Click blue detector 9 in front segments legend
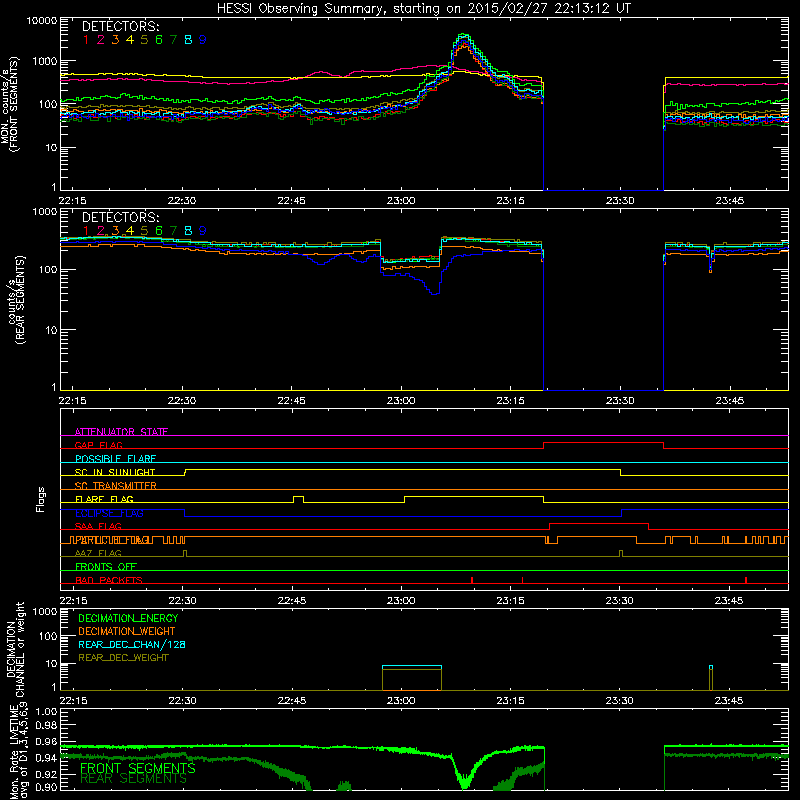 pyautogui.click(x=203, y=40)
